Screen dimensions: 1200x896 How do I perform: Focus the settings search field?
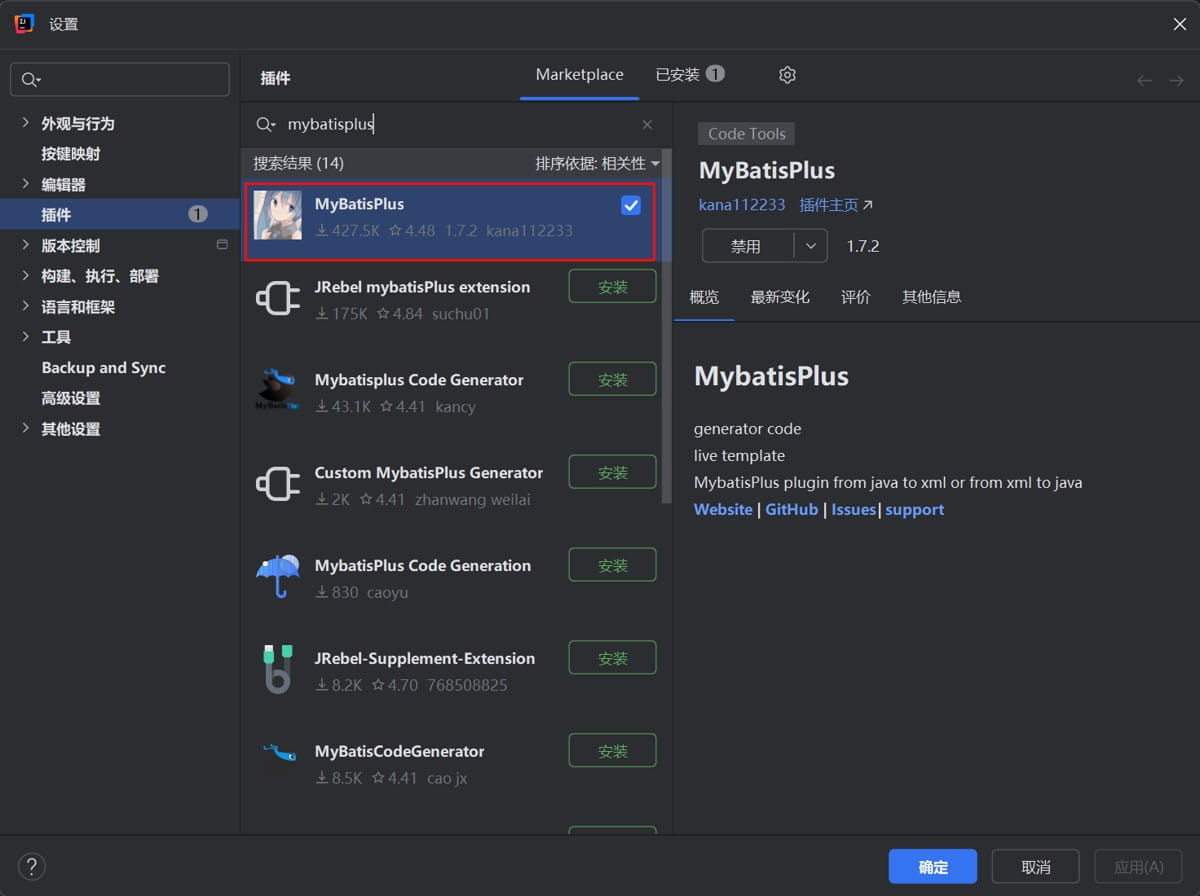coord(120,80)
